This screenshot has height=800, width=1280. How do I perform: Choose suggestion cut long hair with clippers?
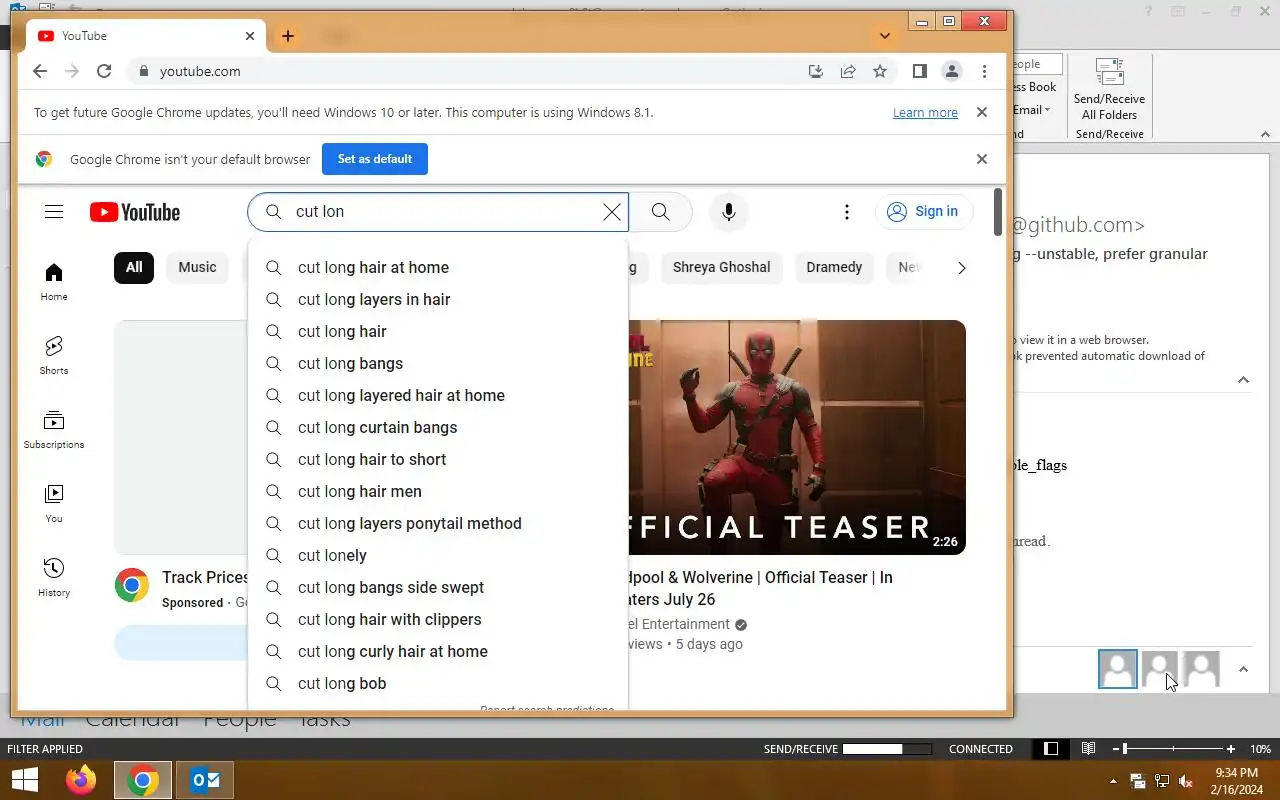point(438,619)
